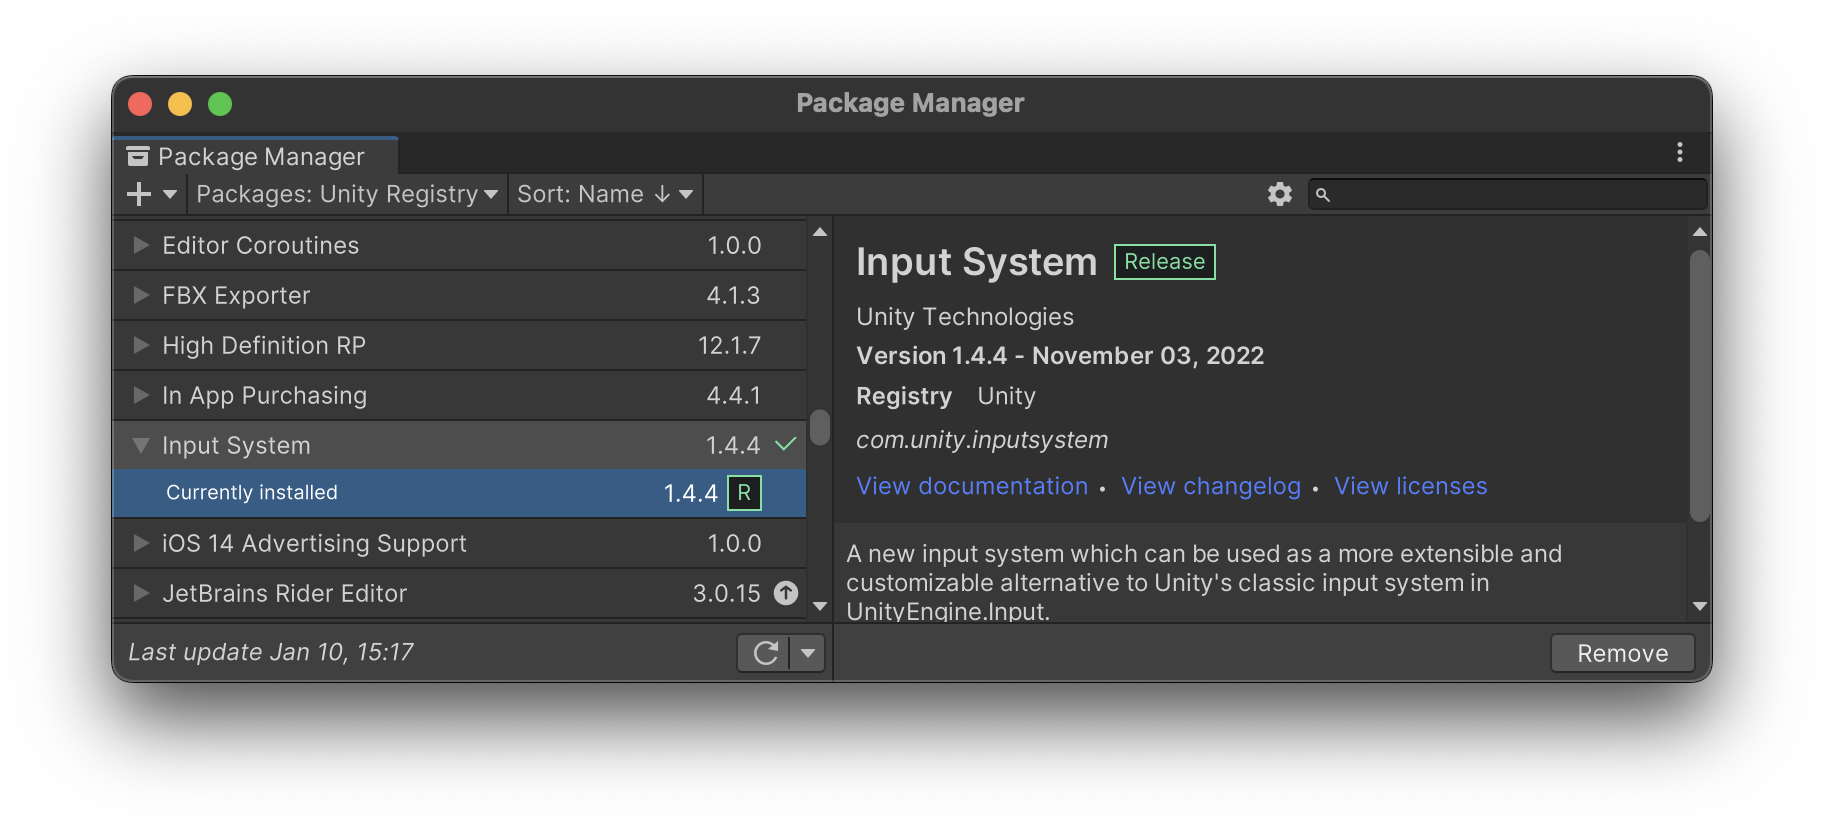Screen dimensions: 1824x830
Task: Open advanced settings gear icon
Action: coord(1280,194)
